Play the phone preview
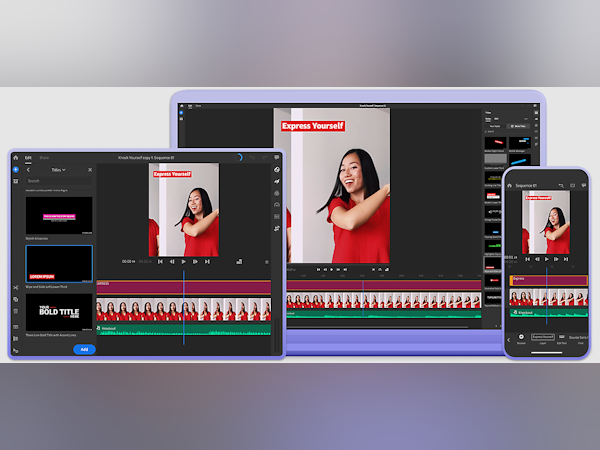This screenshot has height=450, width=600. point(546,259)
